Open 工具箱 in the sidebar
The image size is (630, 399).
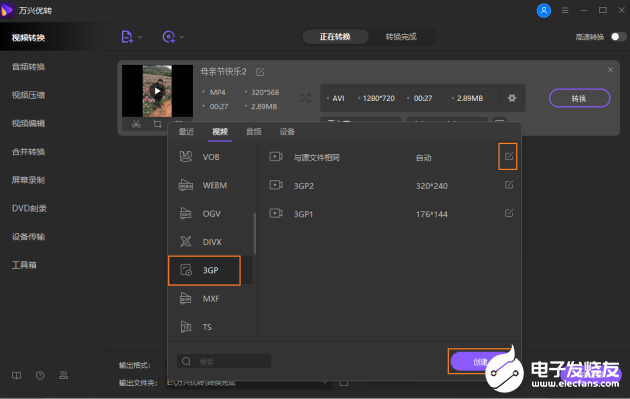[24, 265]
